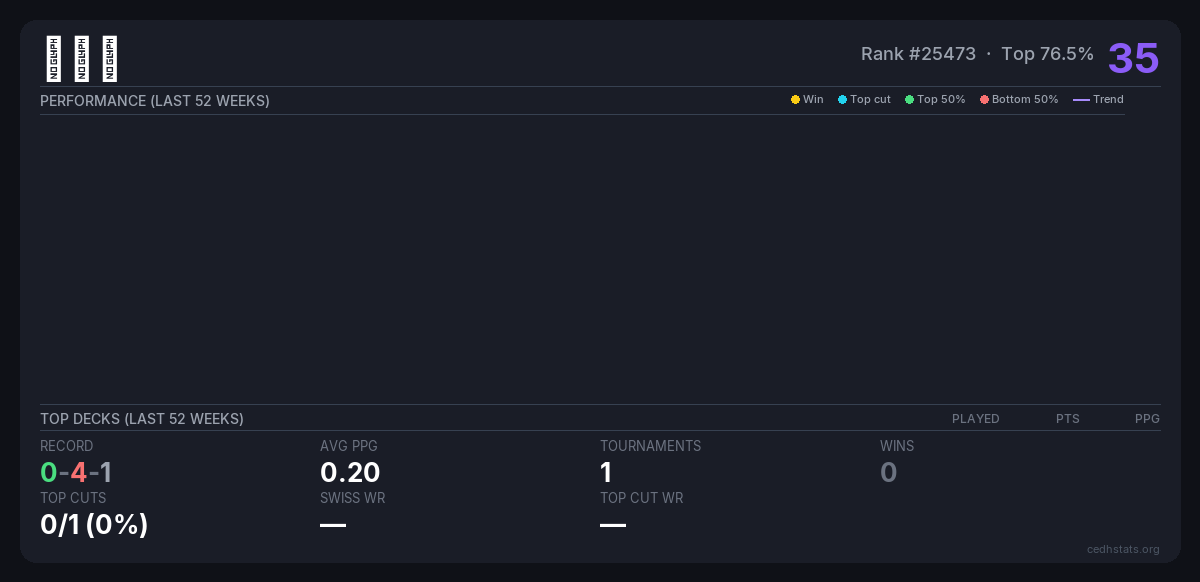Click the purple Trend line marker
Viewport: 1200px width, 582px height.
(x=1081, y=100)
